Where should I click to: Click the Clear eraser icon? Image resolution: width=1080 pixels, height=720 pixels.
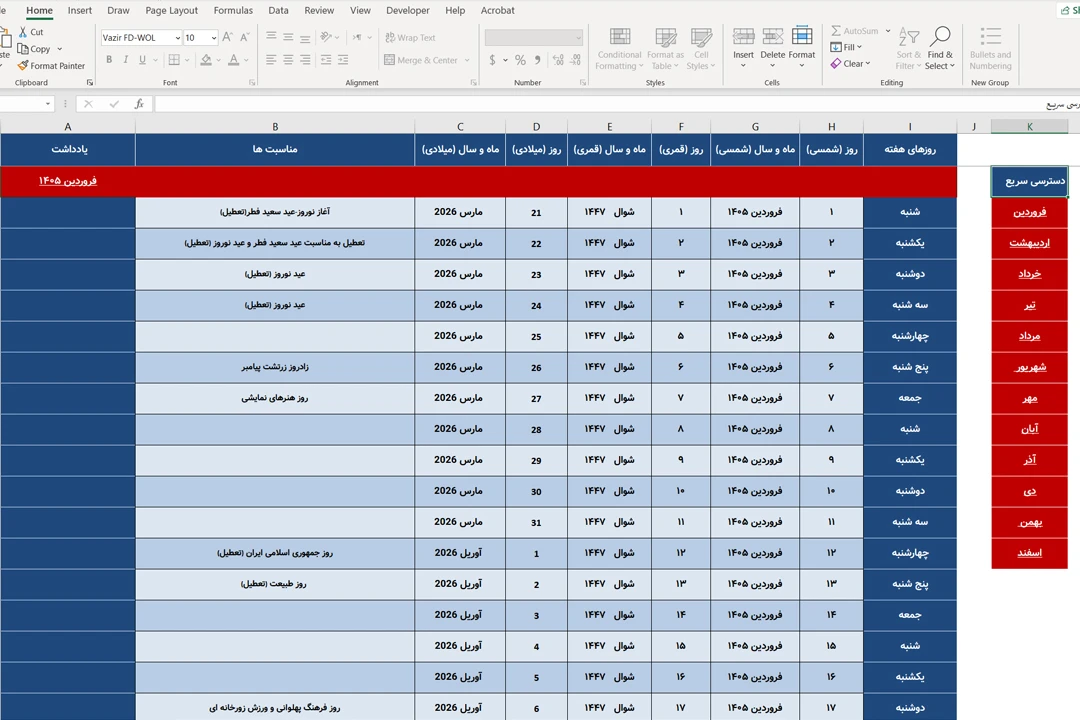tap(836, 64)
